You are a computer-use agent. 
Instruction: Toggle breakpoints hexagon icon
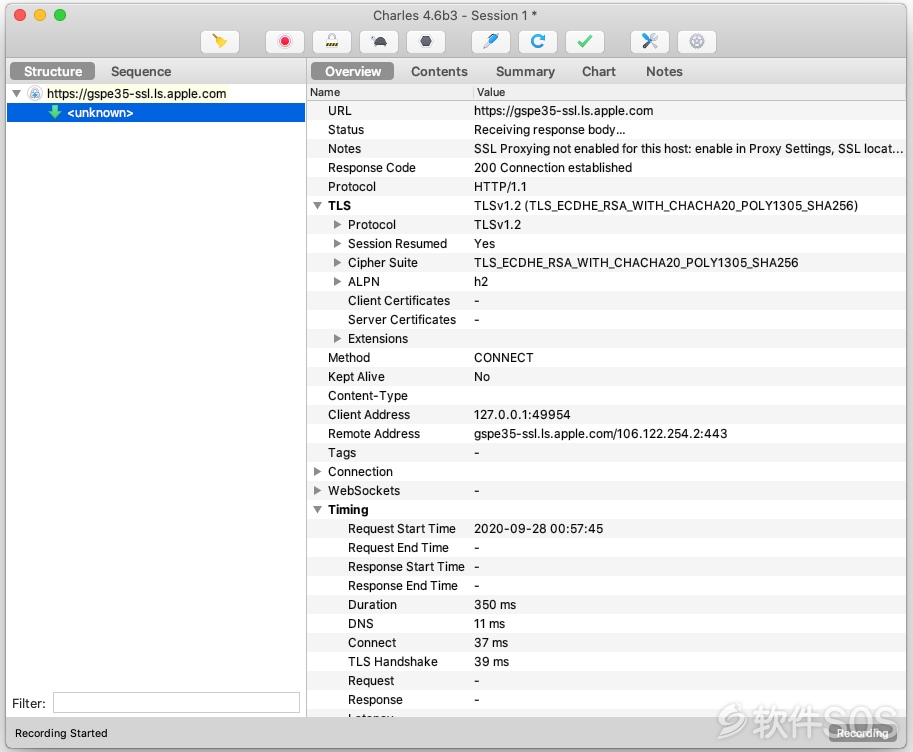pos(426,41)
